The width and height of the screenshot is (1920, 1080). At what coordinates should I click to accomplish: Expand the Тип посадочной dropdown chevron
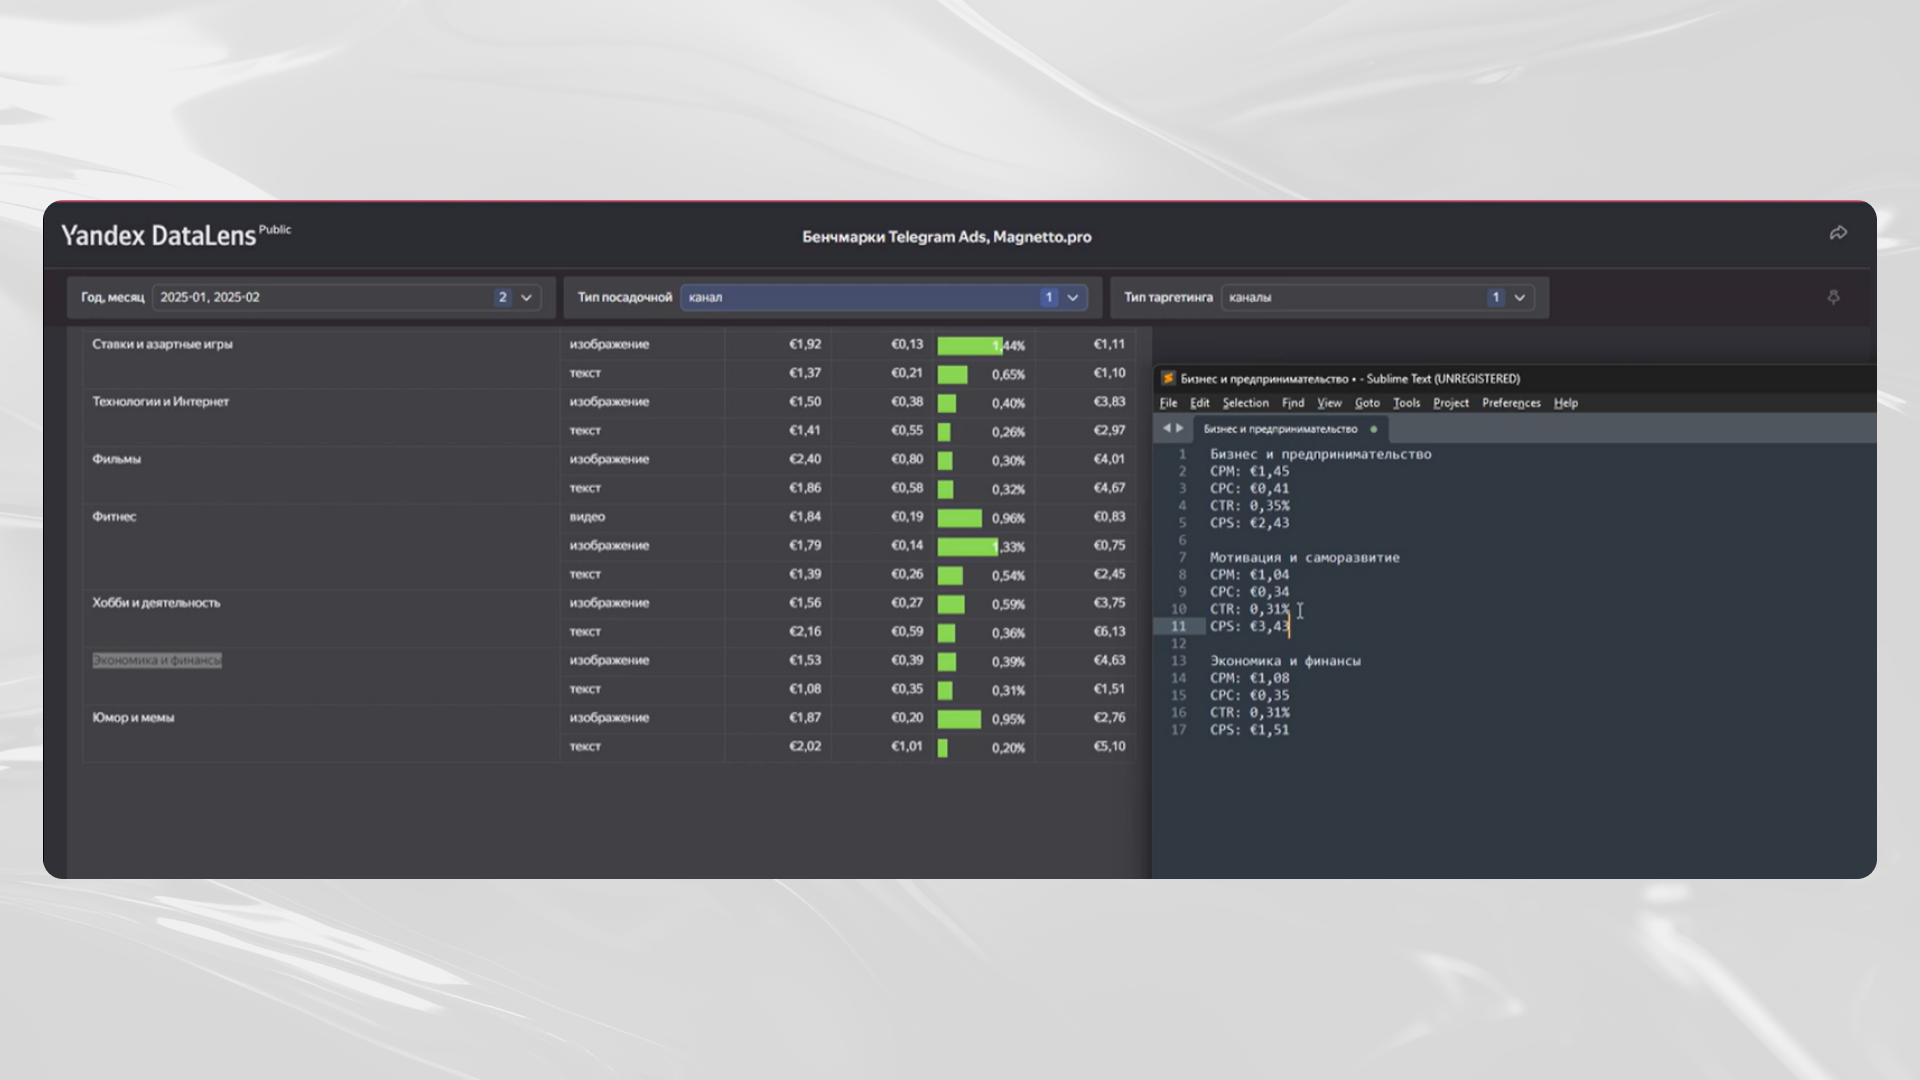tap(1072, 297)
